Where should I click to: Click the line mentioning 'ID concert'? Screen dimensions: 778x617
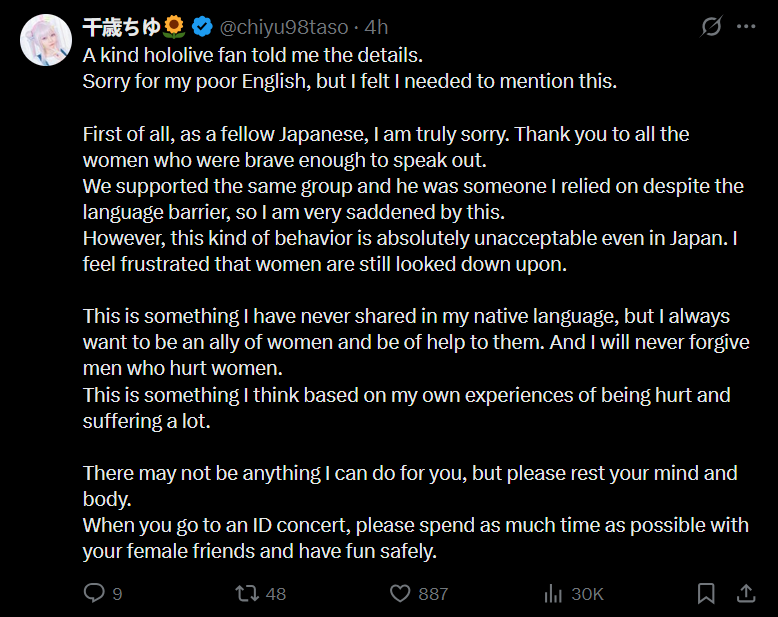click(415, 525)
